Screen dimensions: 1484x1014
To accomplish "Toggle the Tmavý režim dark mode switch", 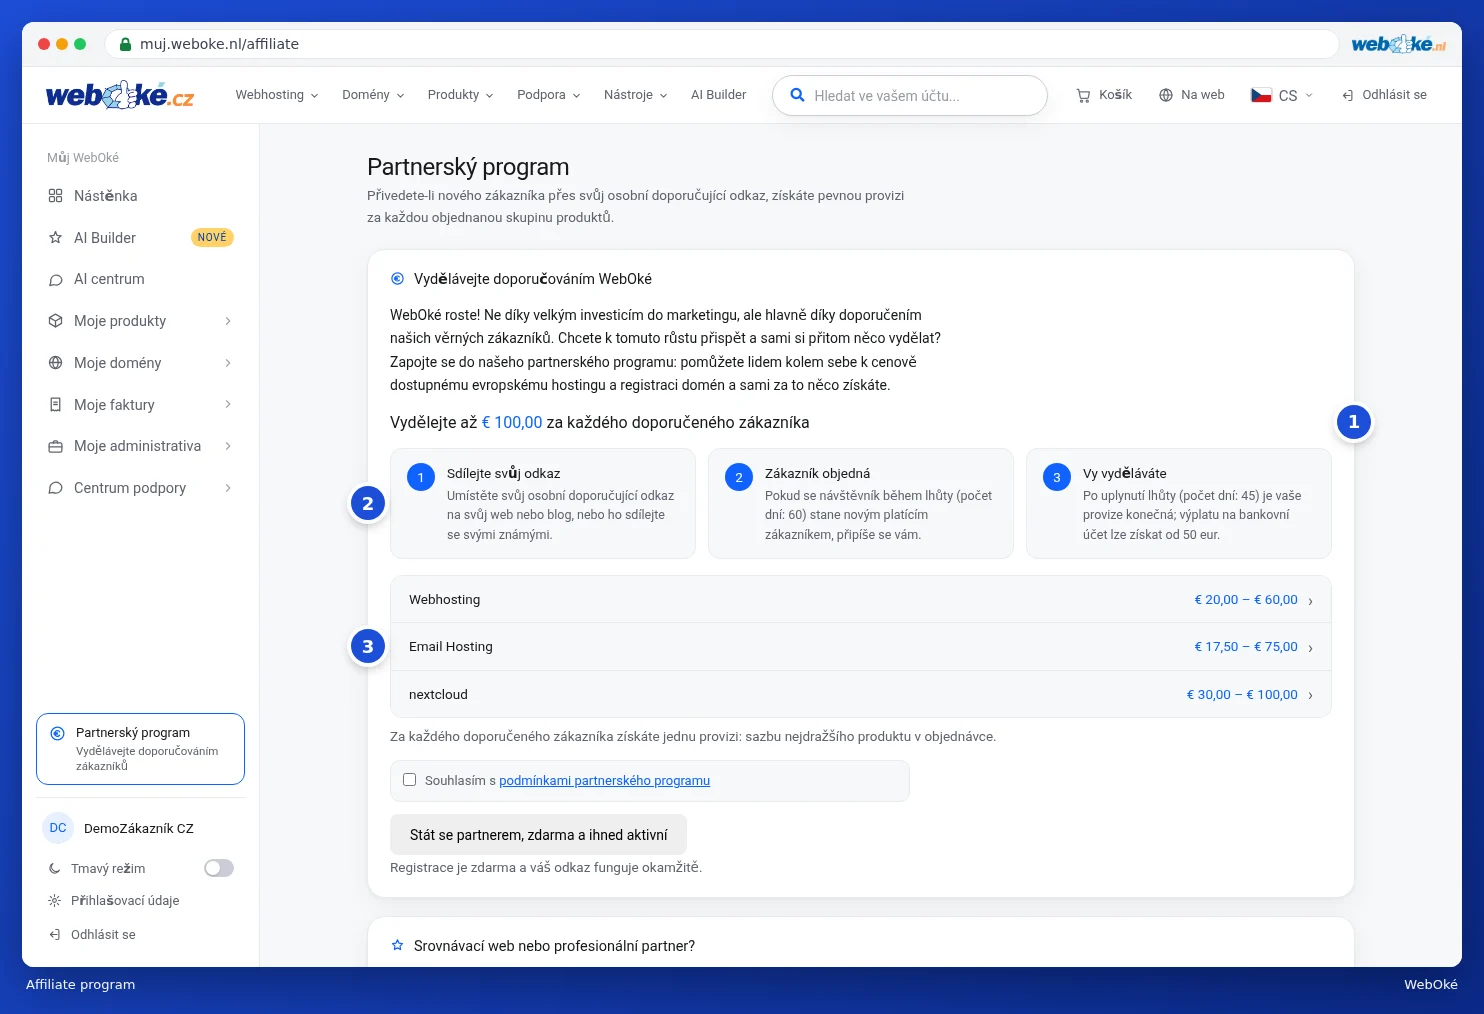I will coord(219,868).
